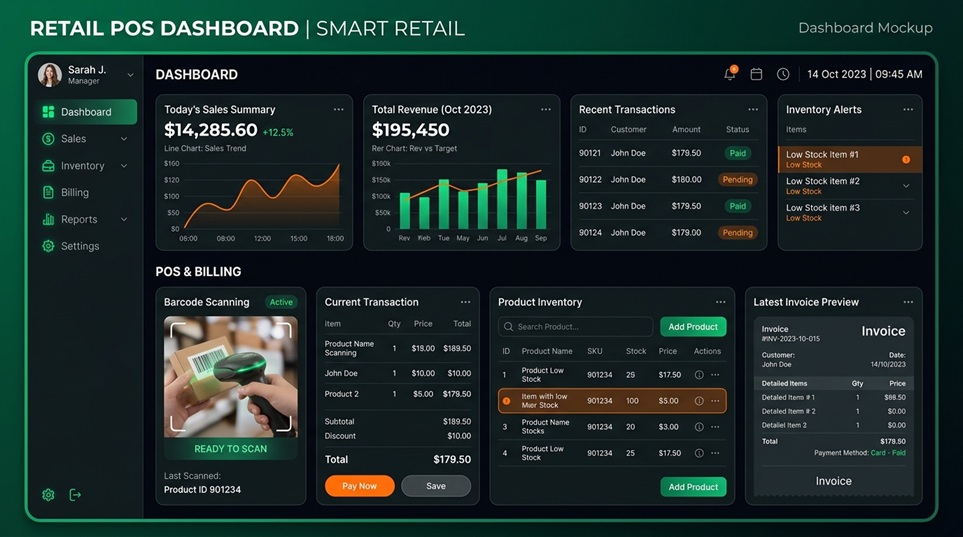Open Recent Transactions more options
963x537 pixels.
pos(753,109)
